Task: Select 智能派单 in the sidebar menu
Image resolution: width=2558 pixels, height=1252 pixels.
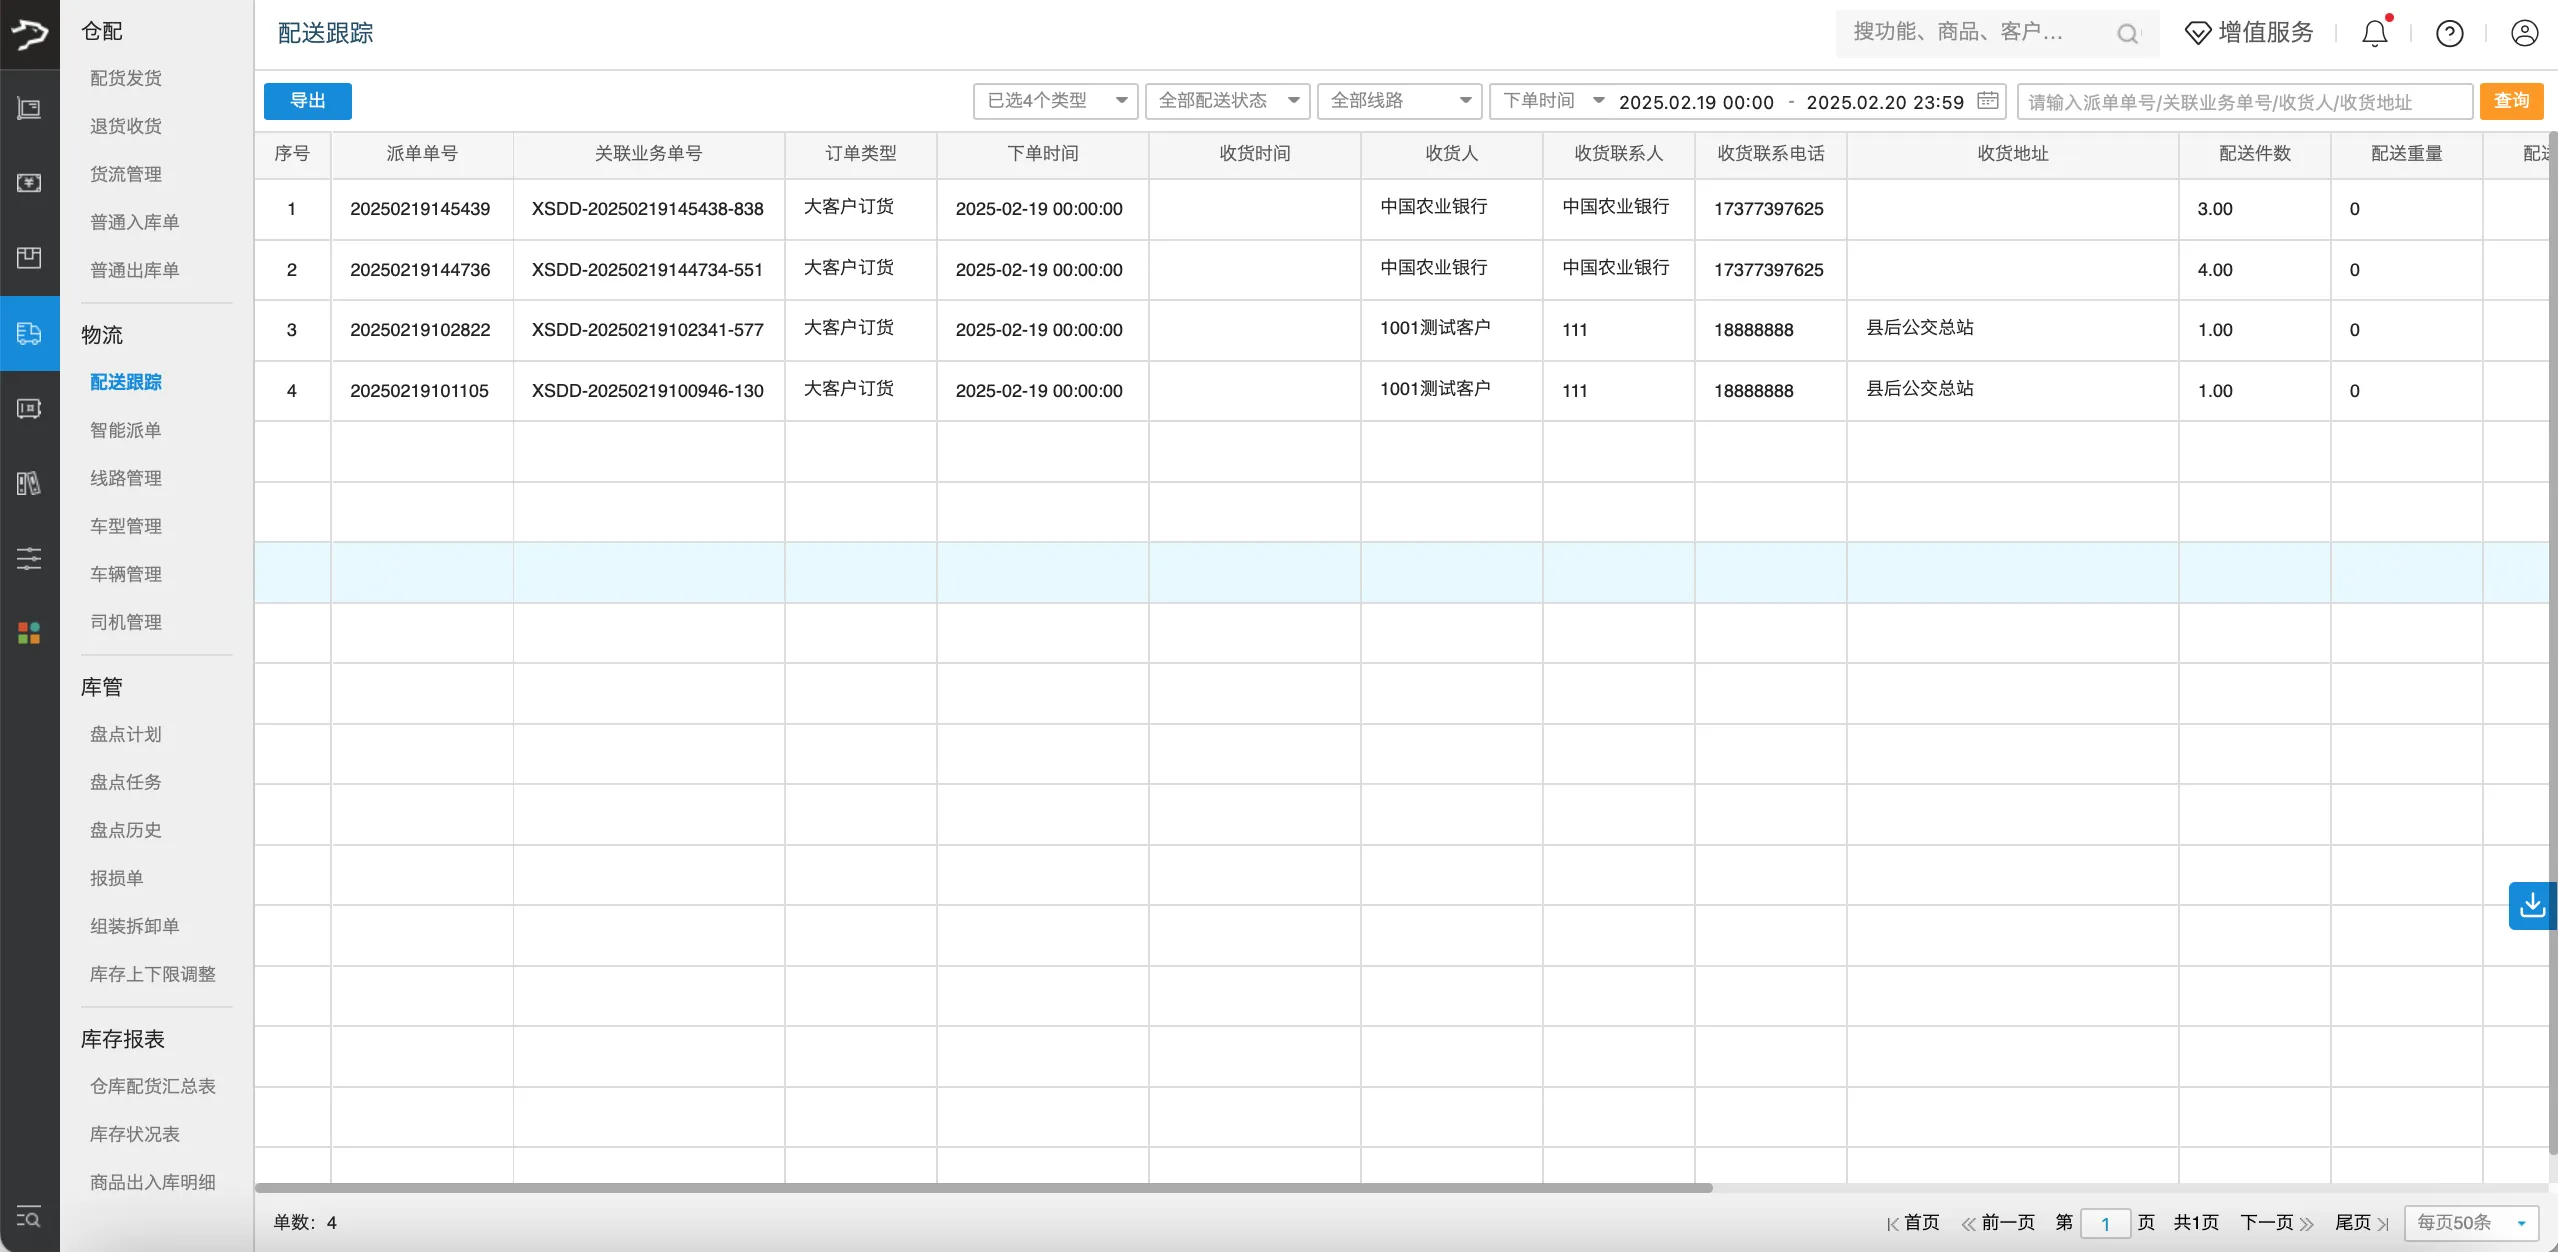Action: tap(125, 429)
